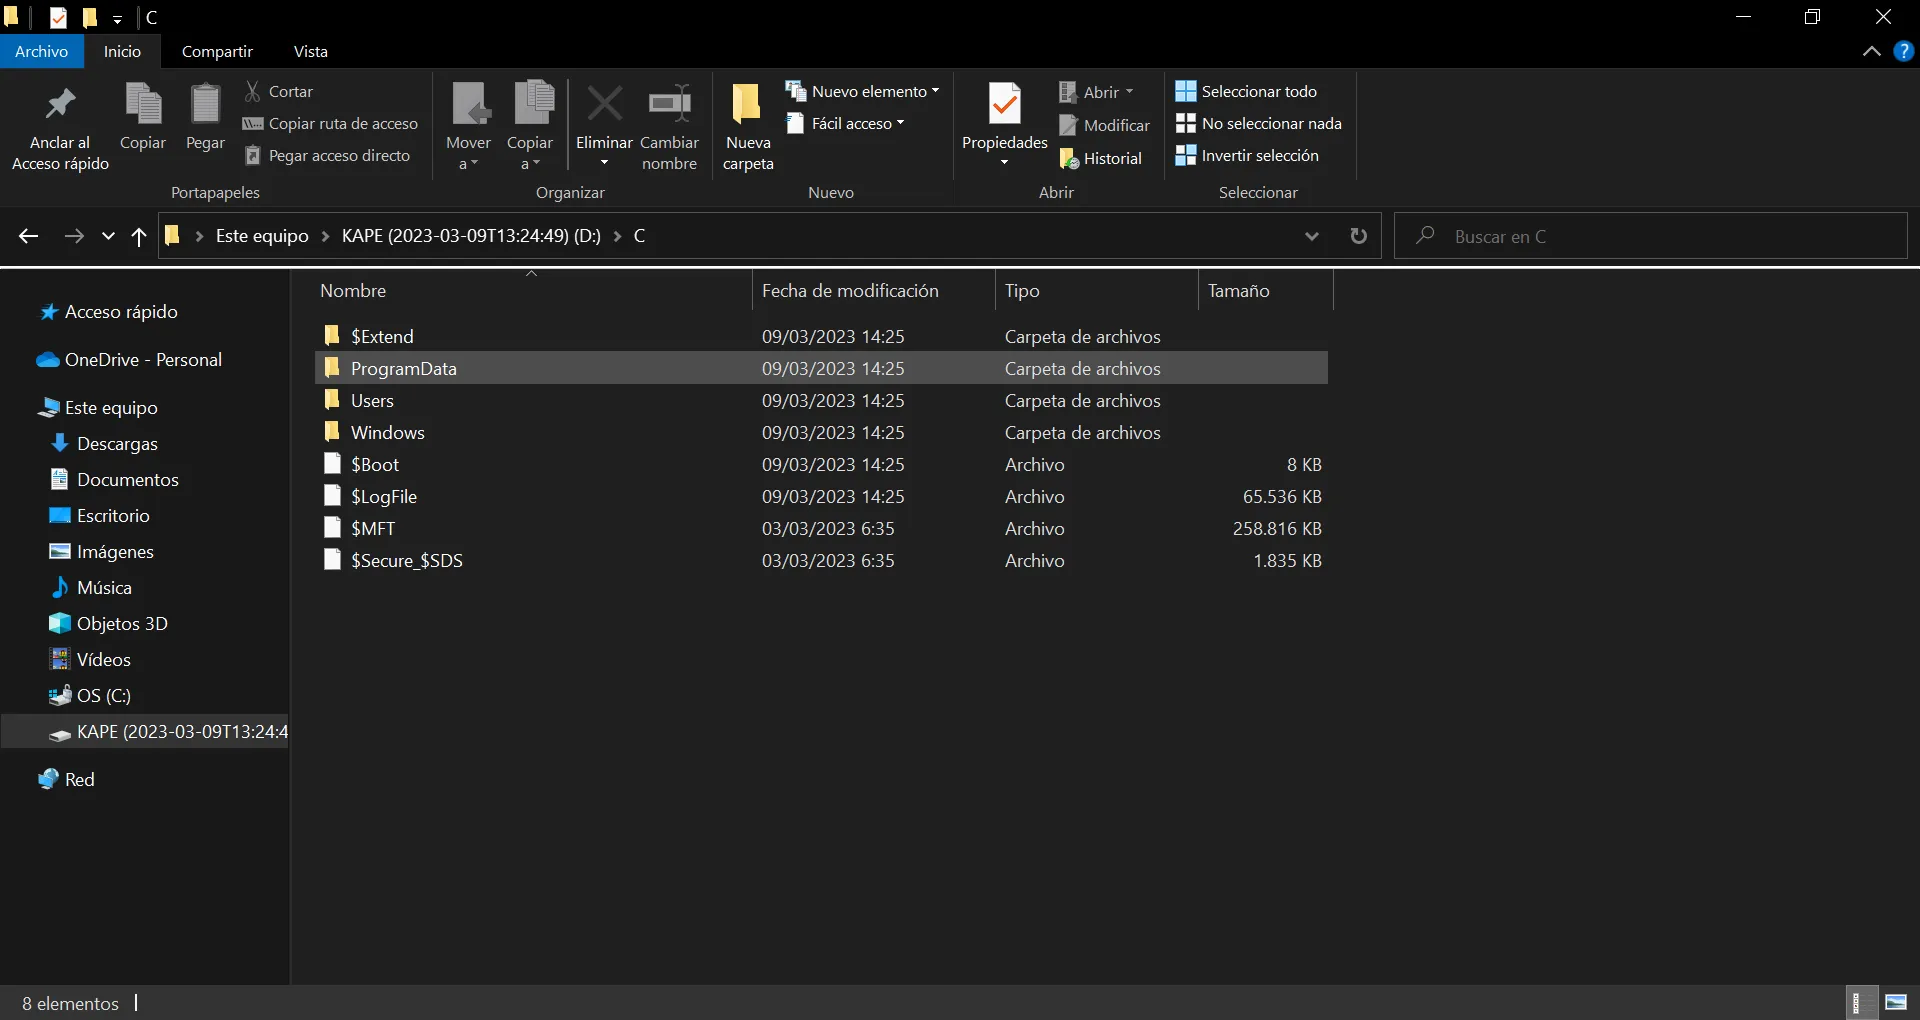Open Objetos 3D in the sidebar

[109, 624]
